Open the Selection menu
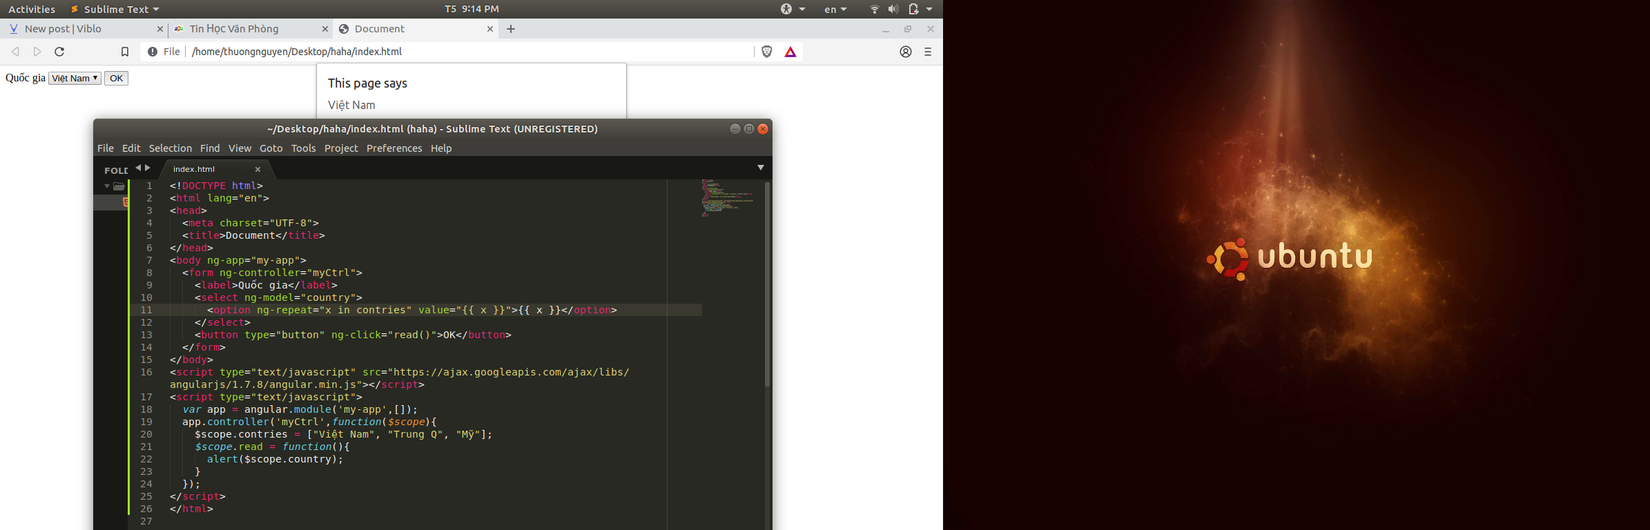The image size is (1650, 530). click(x=170, y=148)
